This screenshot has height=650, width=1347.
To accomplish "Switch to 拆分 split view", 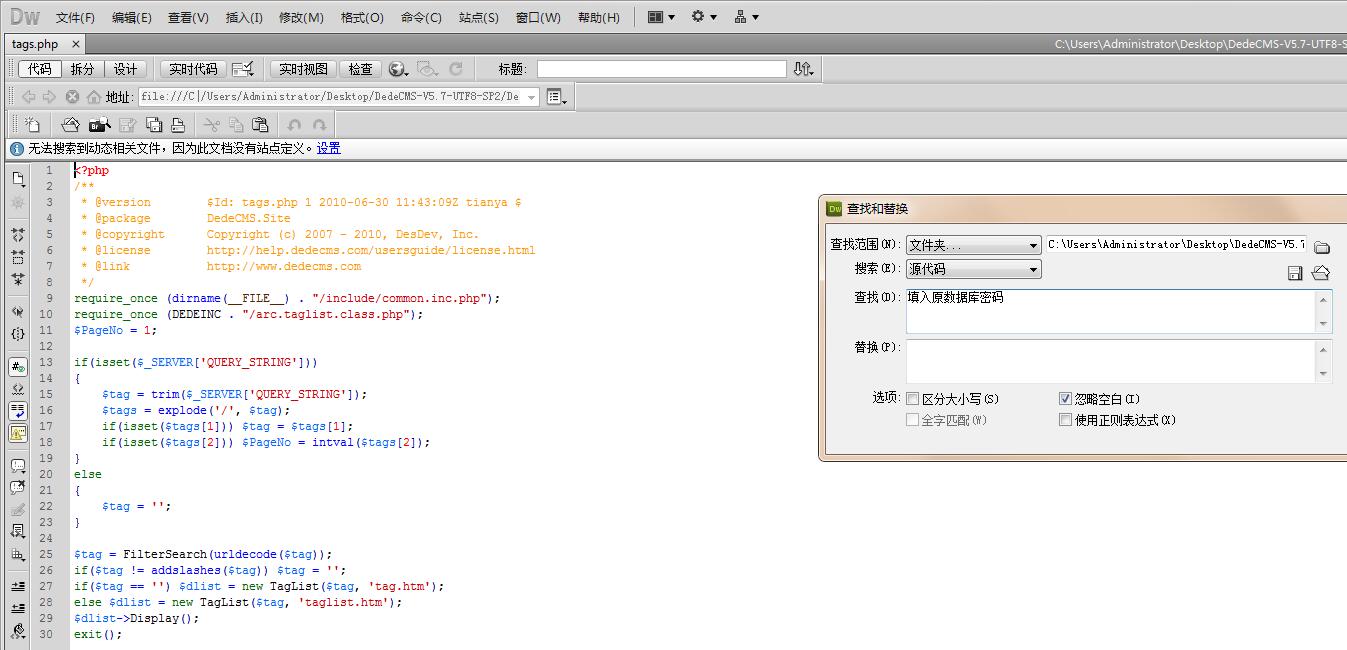I will (x=82, y=69).
